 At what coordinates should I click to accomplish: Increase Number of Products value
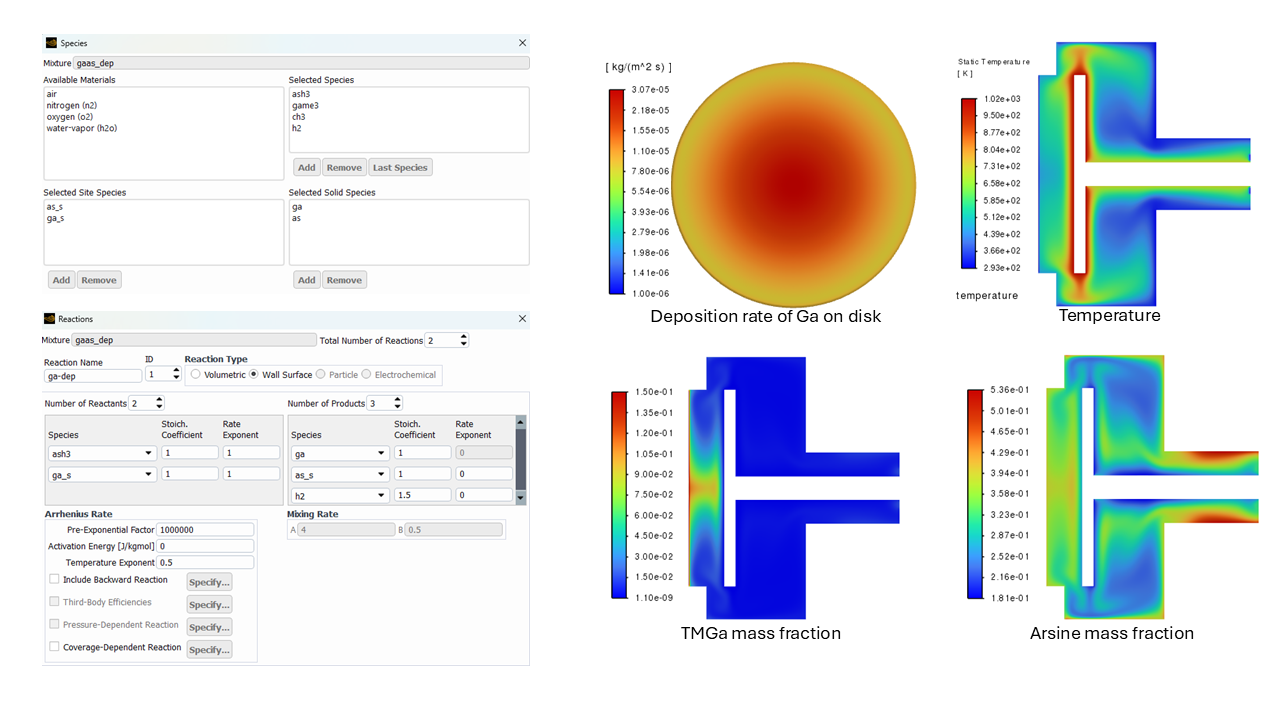397,400
